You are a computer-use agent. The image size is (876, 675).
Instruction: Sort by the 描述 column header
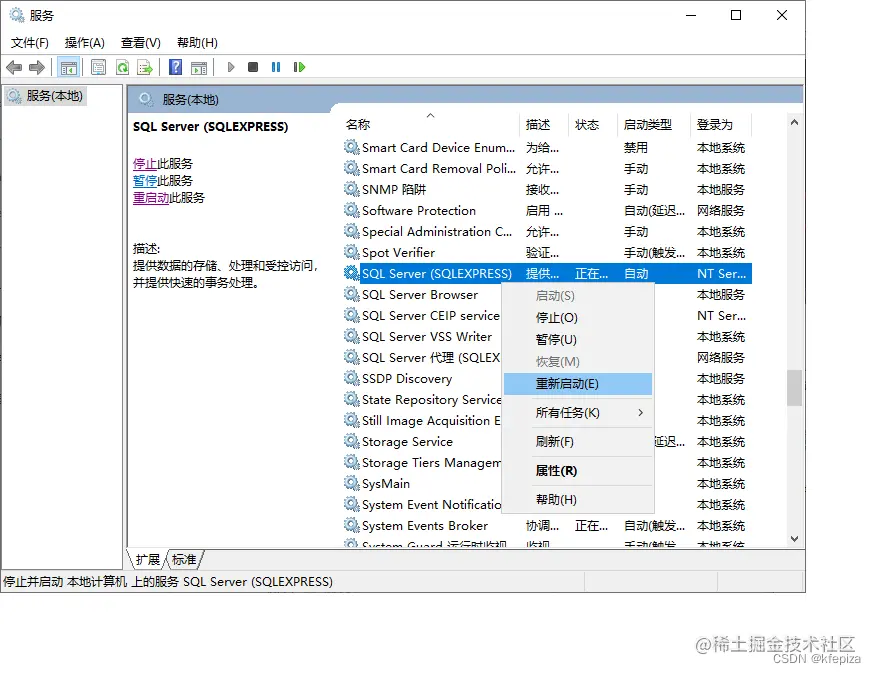[545, 125]
